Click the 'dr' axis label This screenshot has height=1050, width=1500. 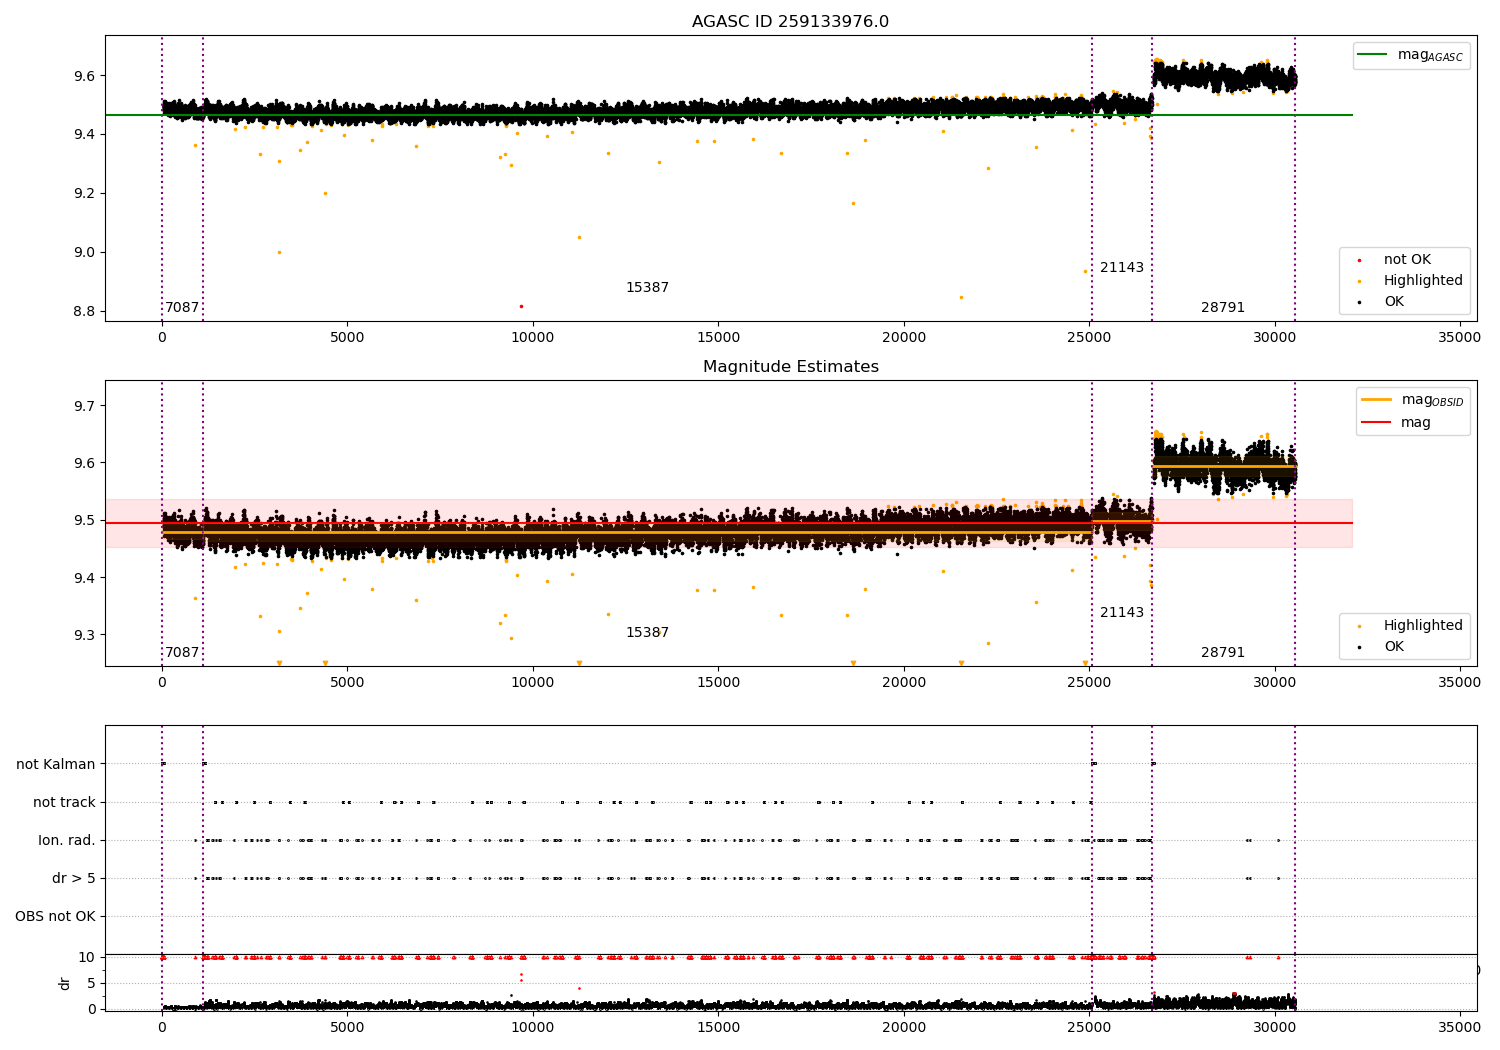[65, 983]
